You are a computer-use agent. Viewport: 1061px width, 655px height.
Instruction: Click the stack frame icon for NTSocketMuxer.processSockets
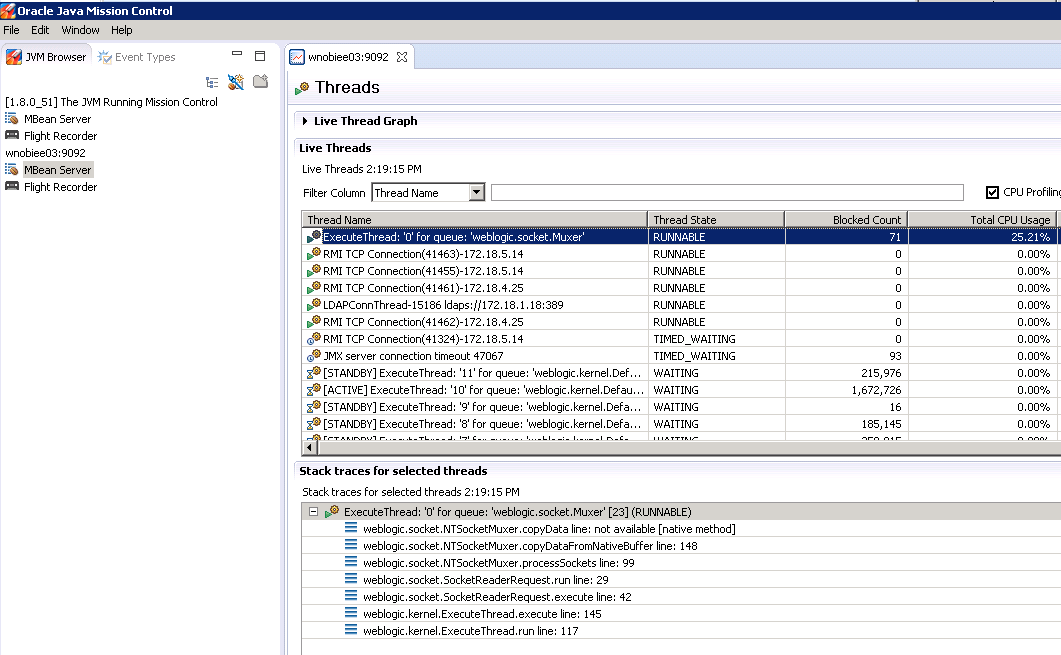coord(351,563)
